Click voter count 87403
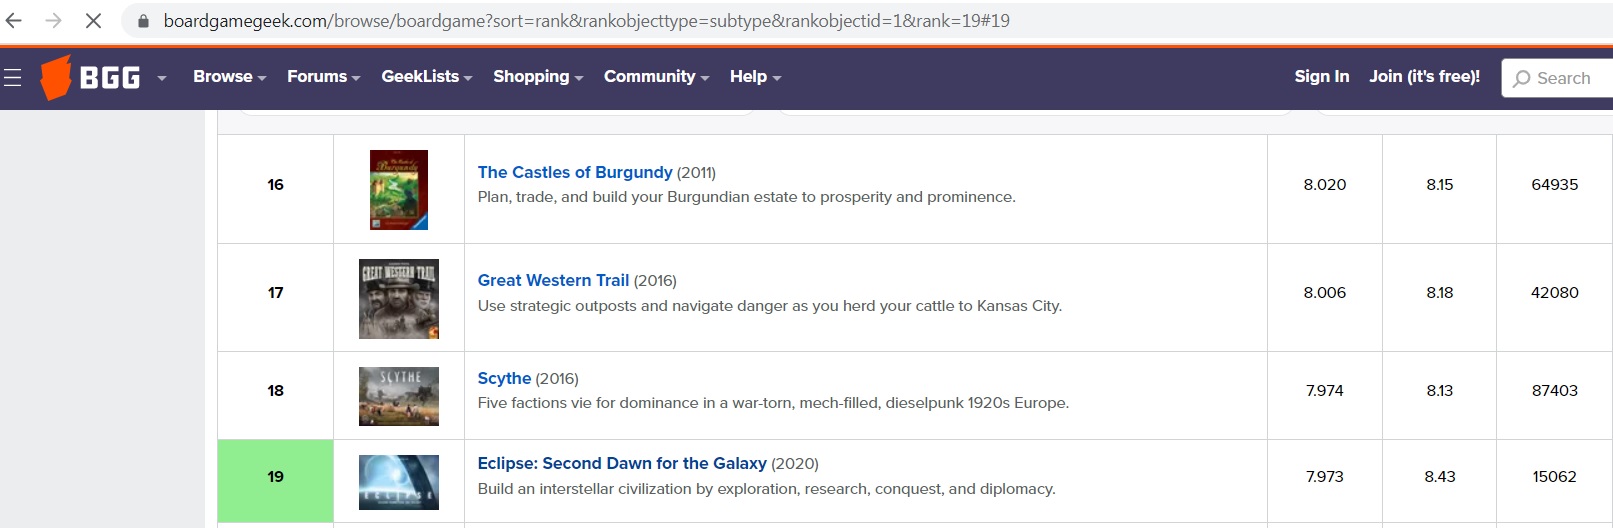The width and height of the screenshot is (1613, 528). (1555, 390)
